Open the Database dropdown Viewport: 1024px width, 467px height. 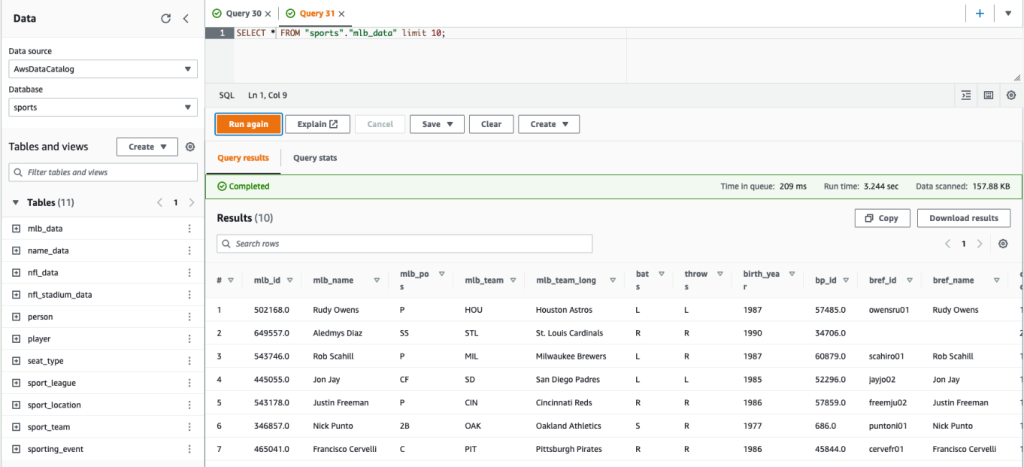click(103, 107)
